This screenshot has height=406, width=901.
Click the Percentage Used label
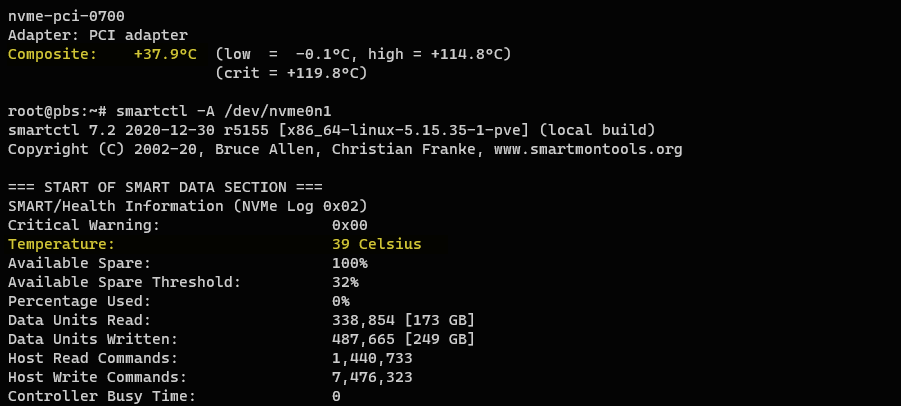click(79, 301)
